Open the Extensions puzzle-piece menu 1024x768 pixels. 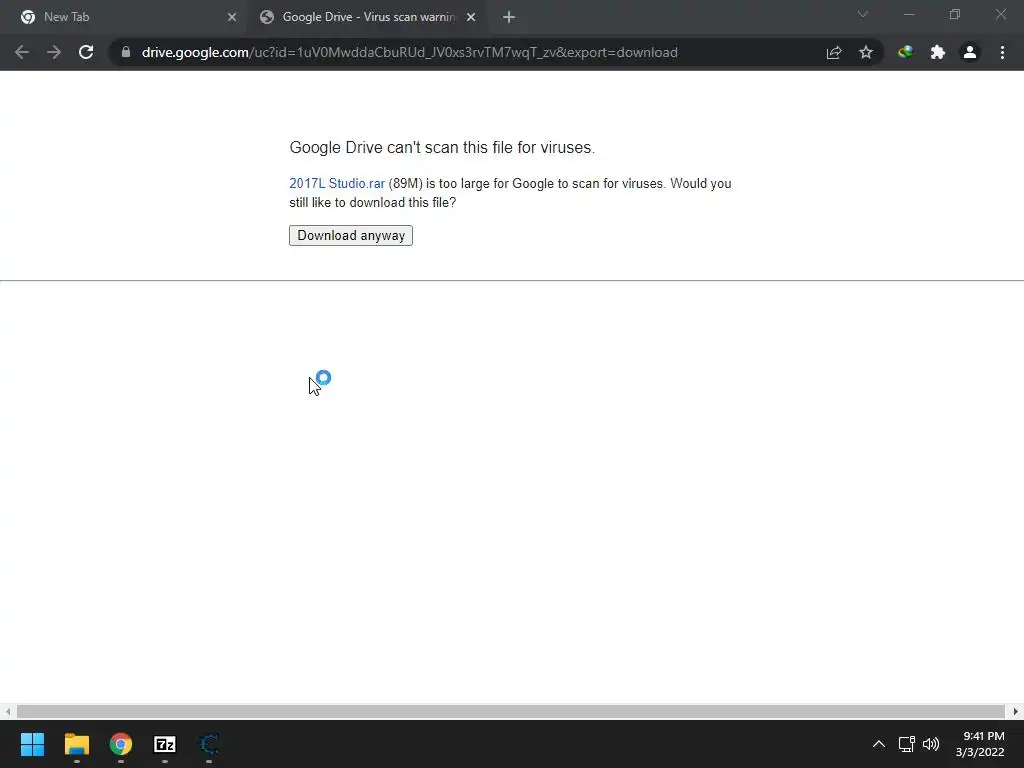(x=938, y=52)
